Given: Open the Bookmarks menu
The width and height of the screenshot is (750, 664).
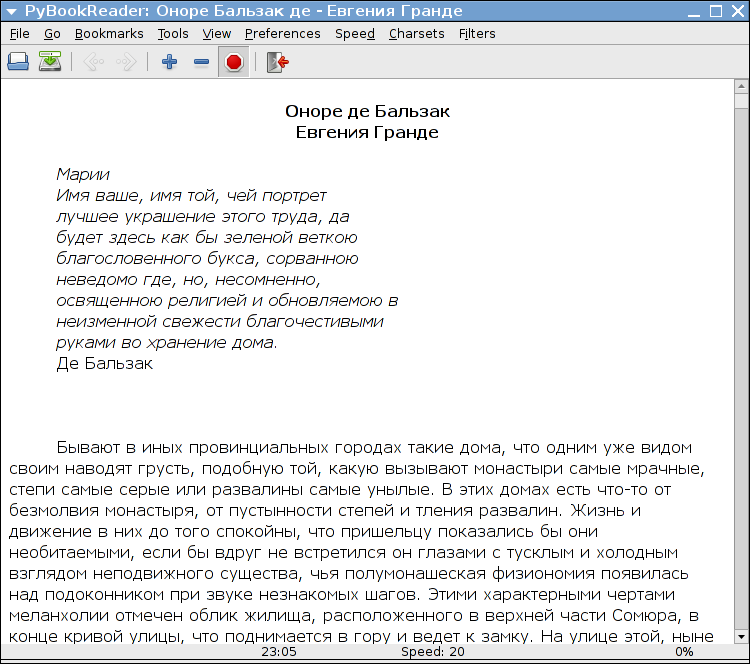Looking at the screenshot, I should (109, 33).
